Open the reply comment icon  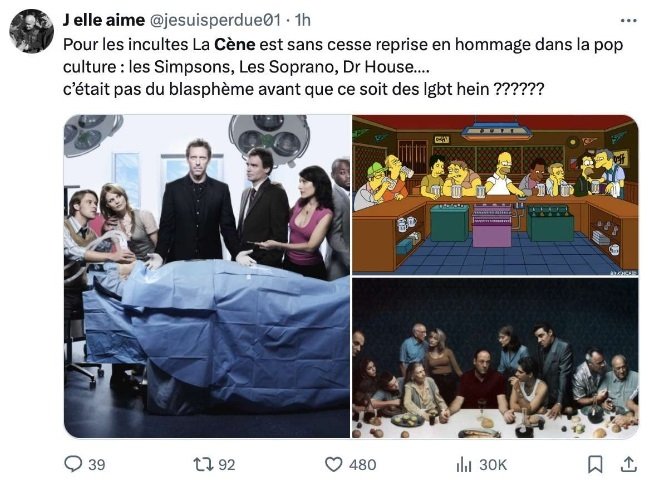click(x=73, y=464)
